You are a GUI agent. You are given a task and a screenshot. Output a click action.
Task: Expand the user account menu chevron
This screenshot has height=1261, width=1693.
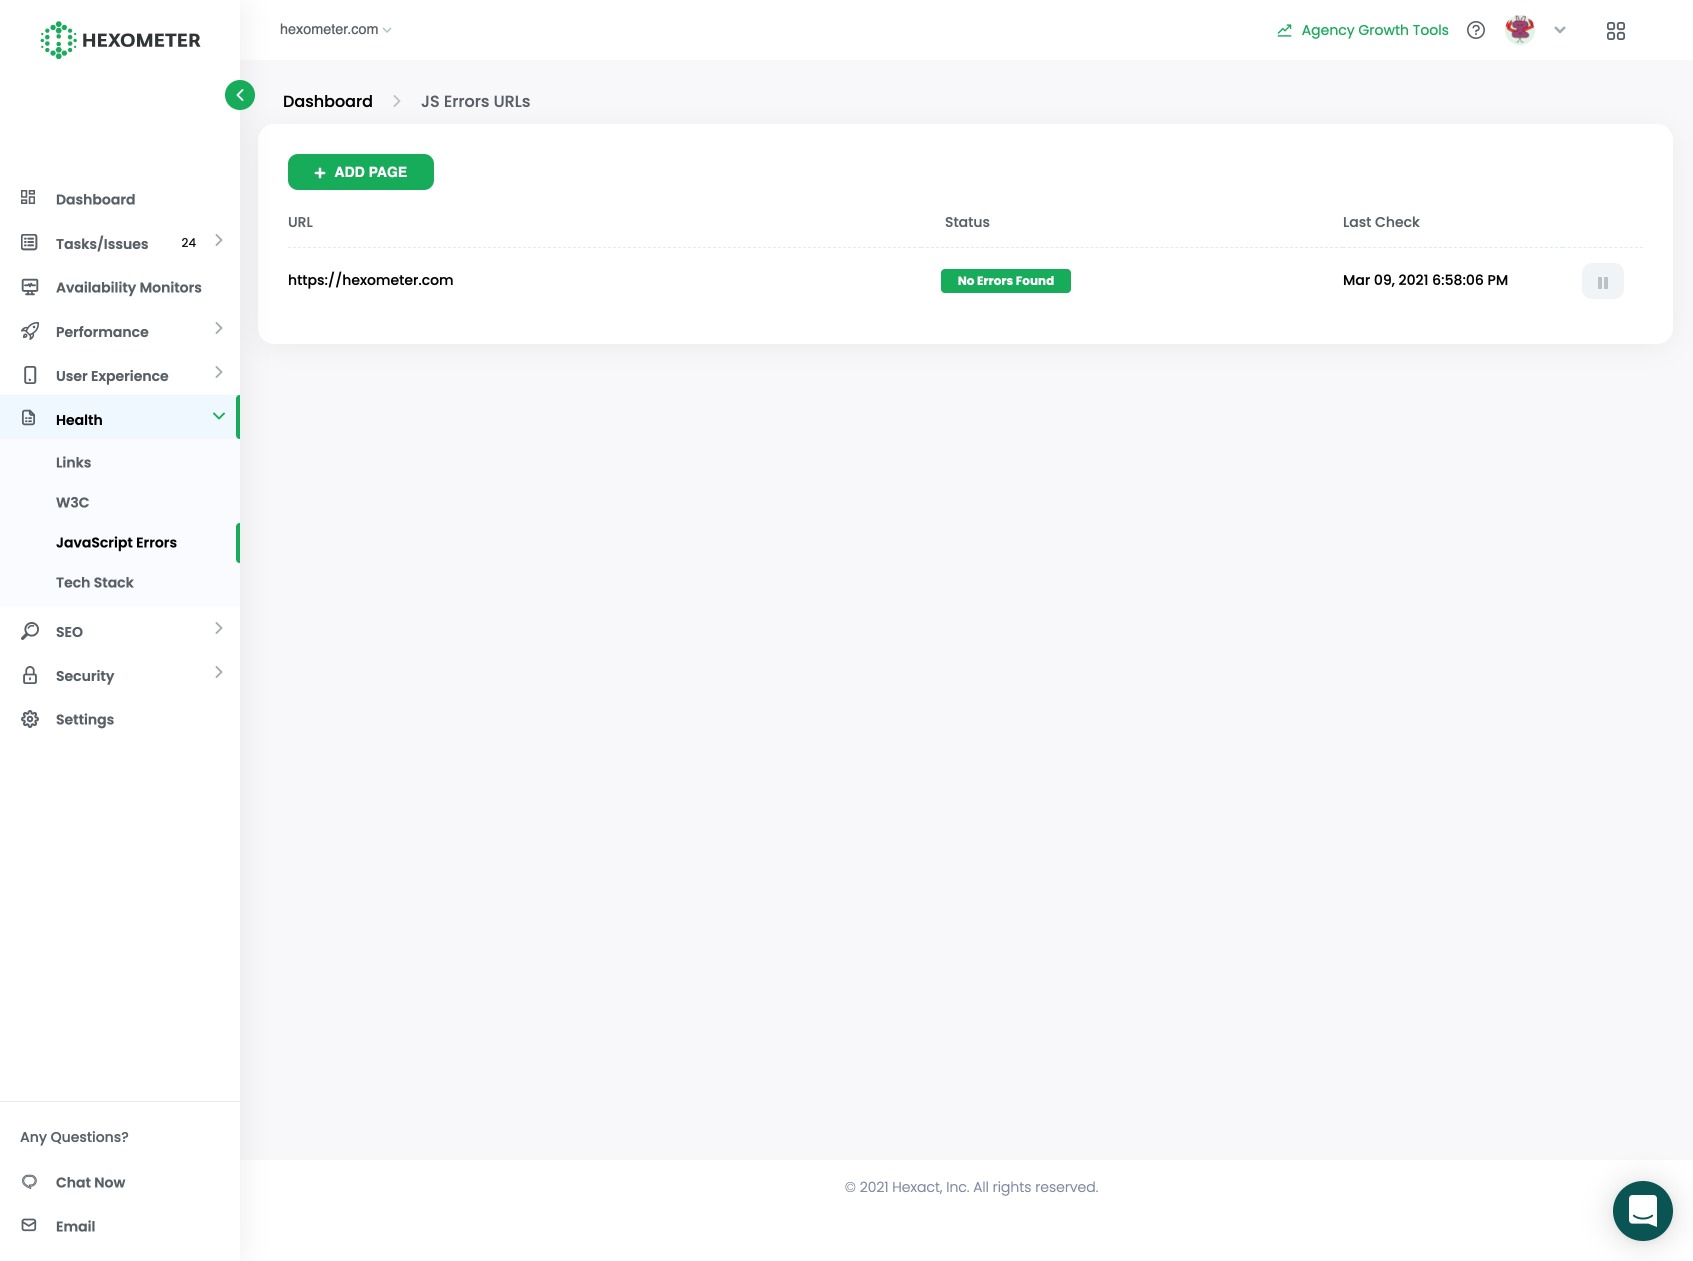tap(1560, 30)
